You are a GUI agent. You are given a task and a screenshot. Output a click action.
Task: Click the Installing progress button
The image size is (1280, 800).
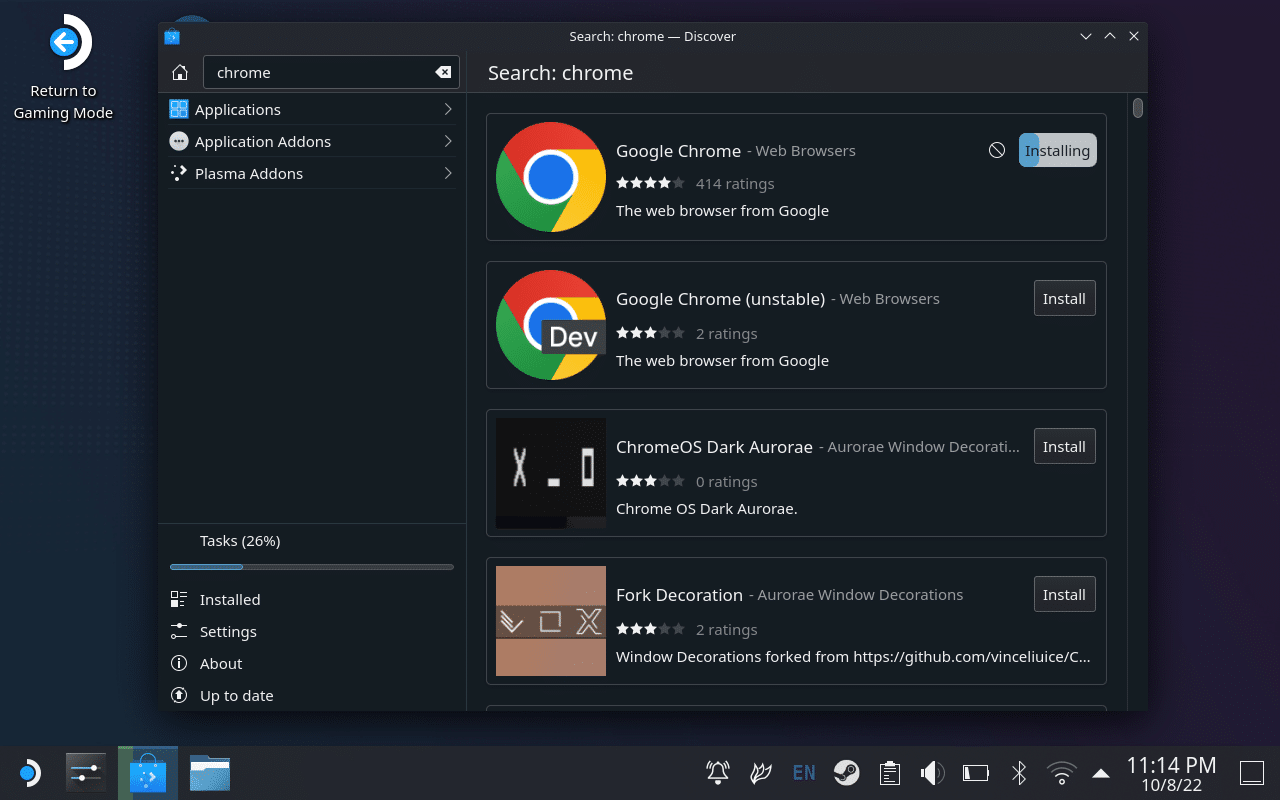(1057, 150)
